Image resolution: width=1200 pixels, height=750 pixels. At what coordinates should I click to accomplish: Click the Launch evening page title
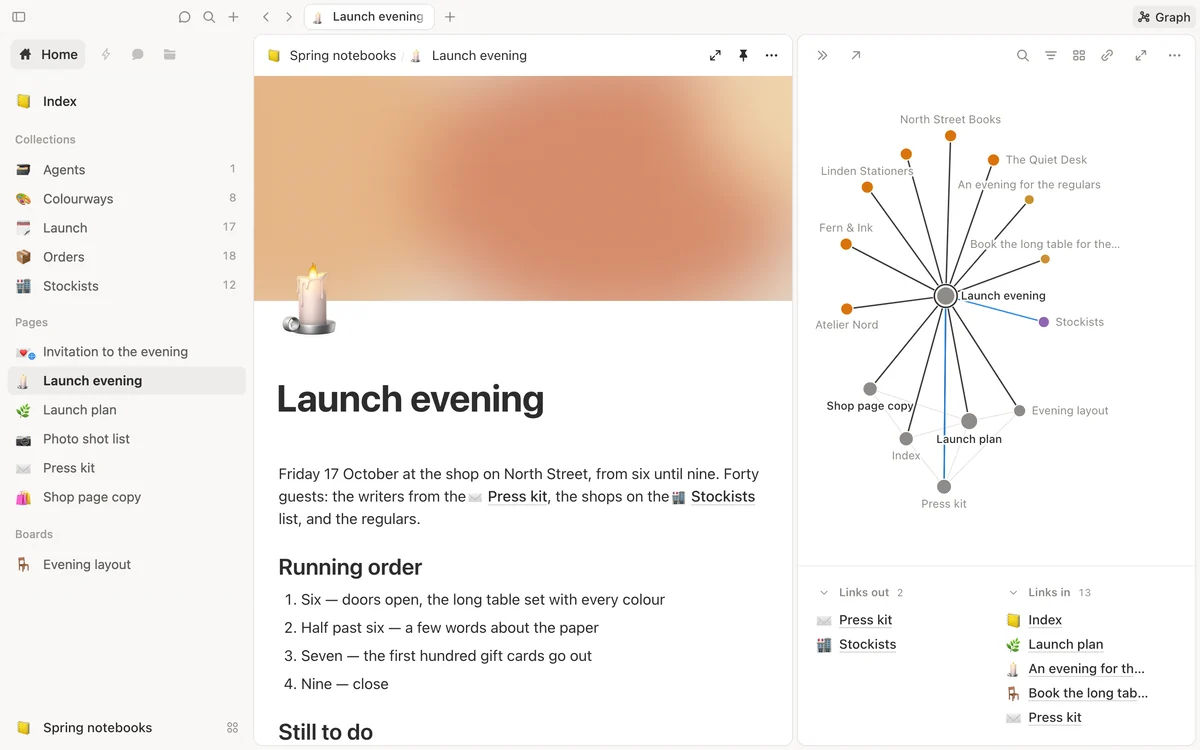[x=410, y=399]
